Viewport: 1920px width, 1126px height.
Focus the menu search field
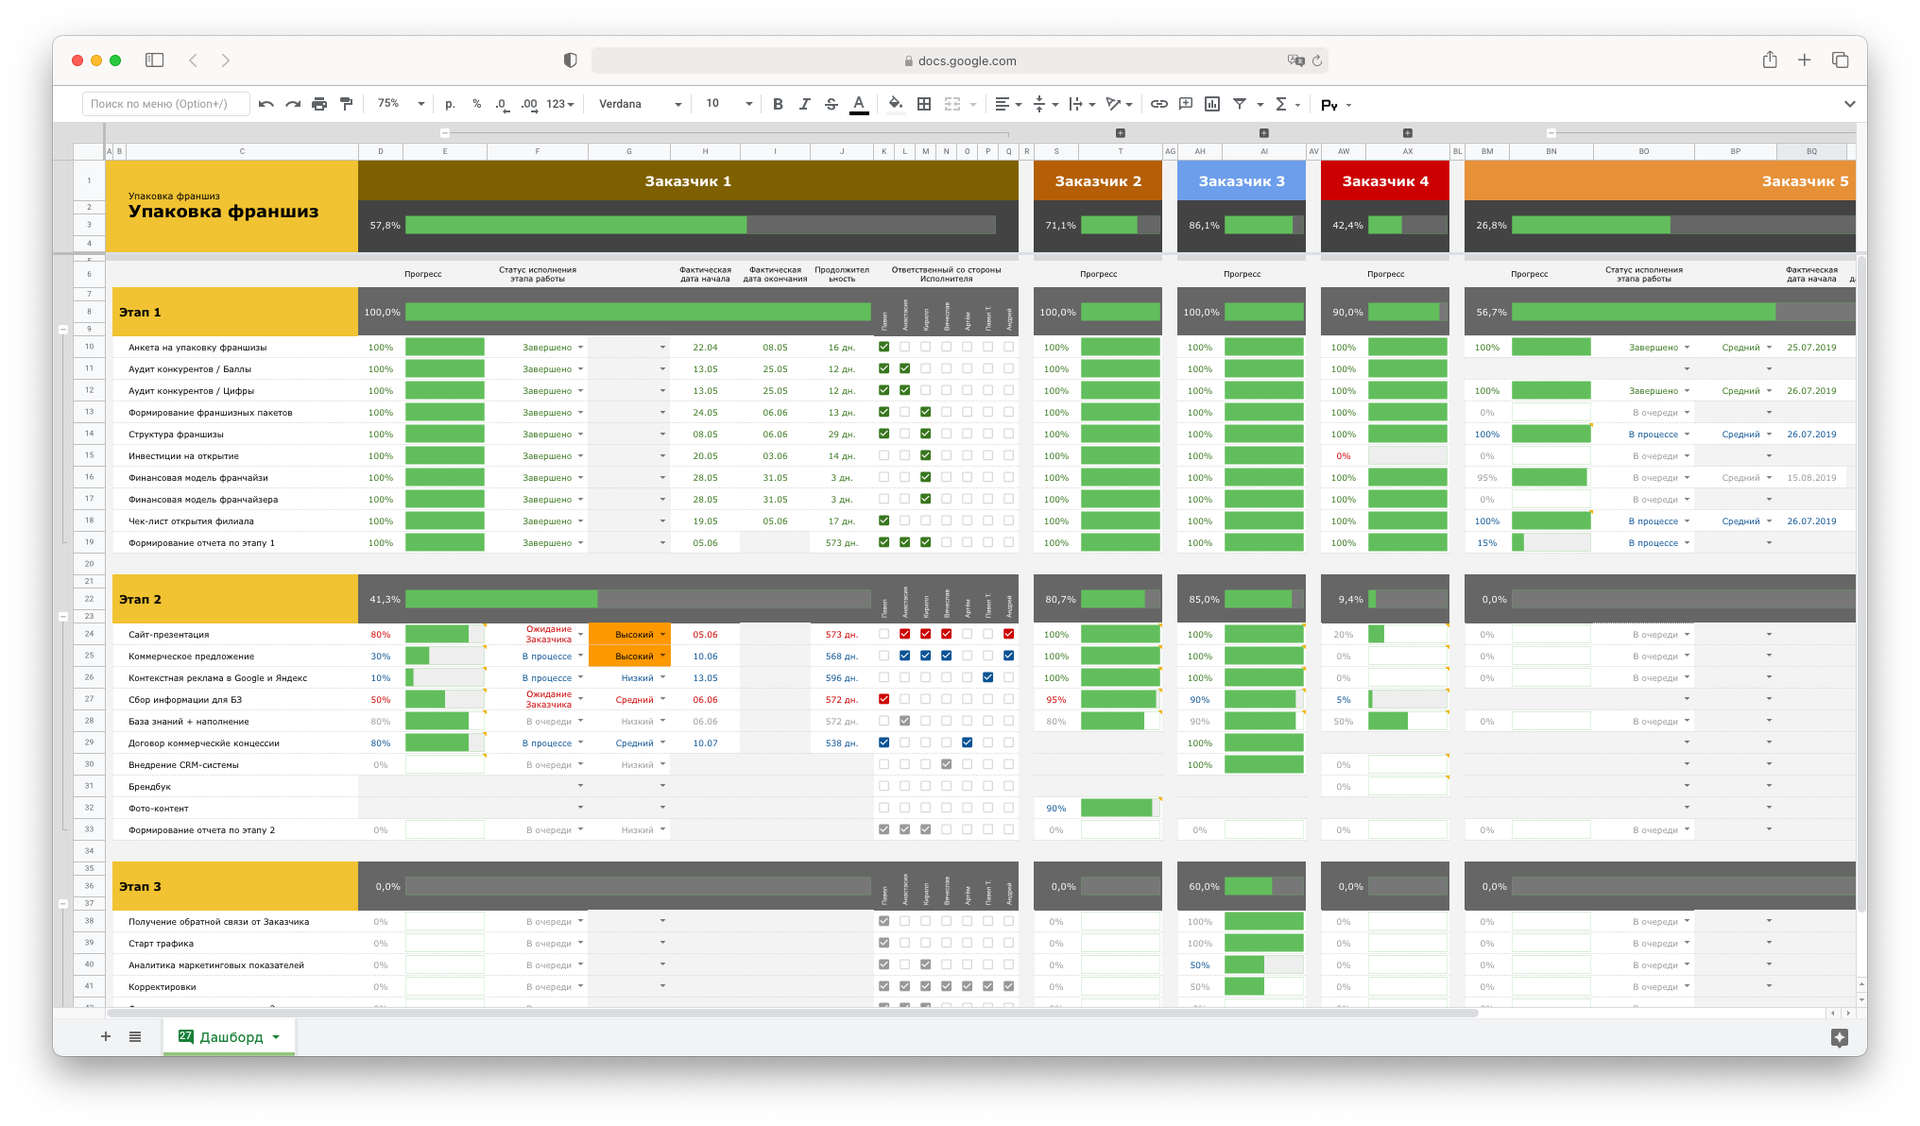pos(165,104)
